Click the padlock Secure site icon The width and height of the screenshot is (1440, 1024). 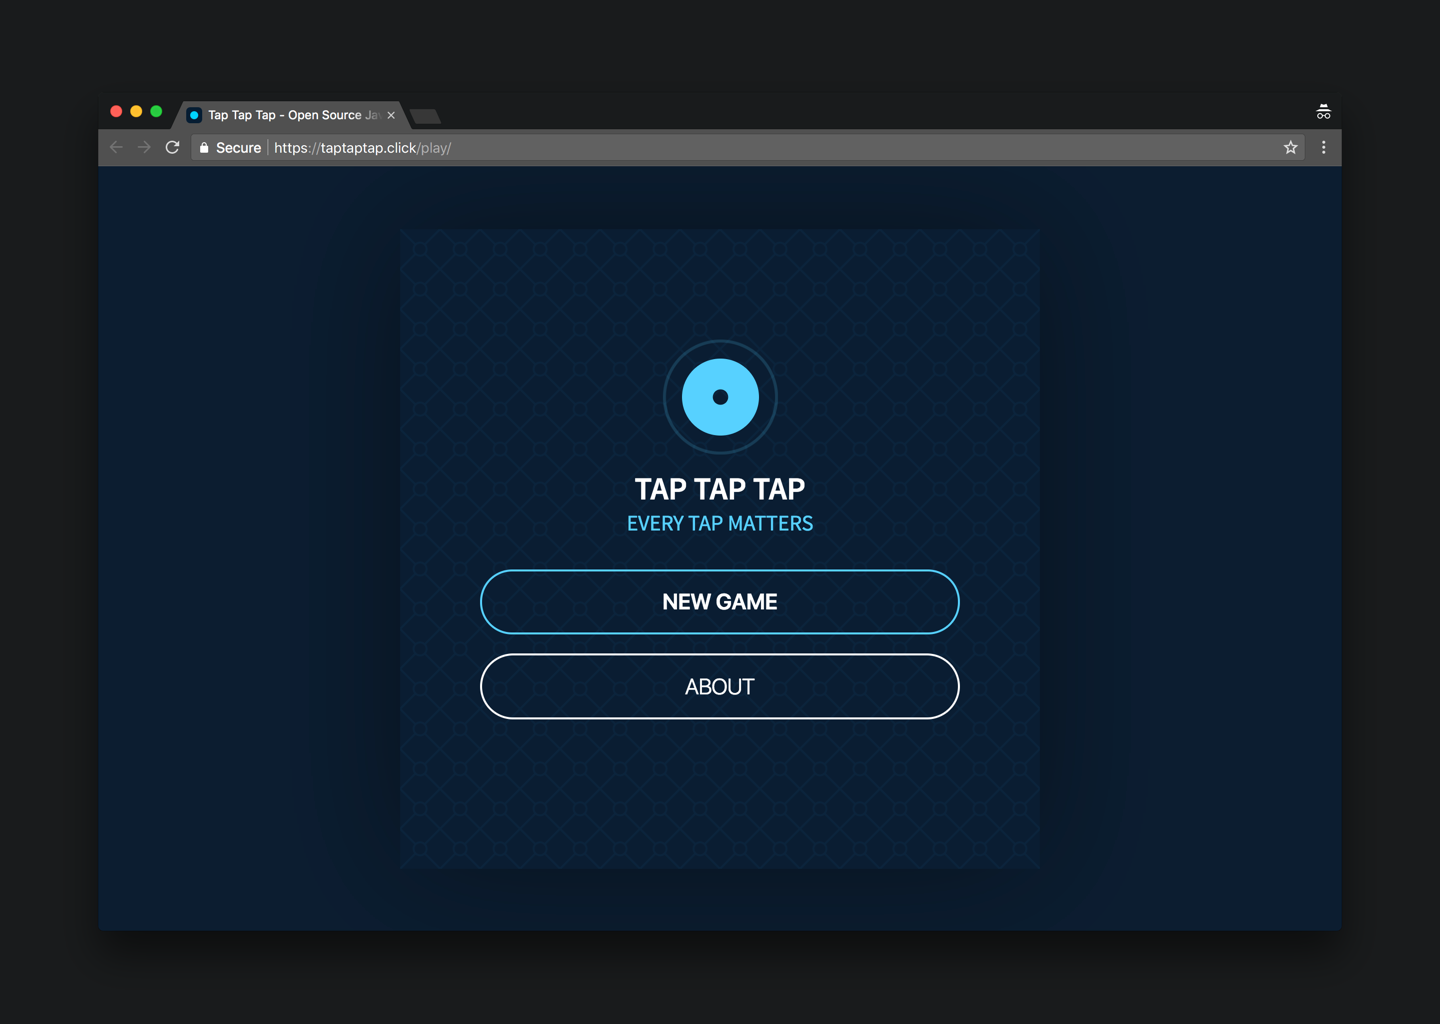[202, 147]
